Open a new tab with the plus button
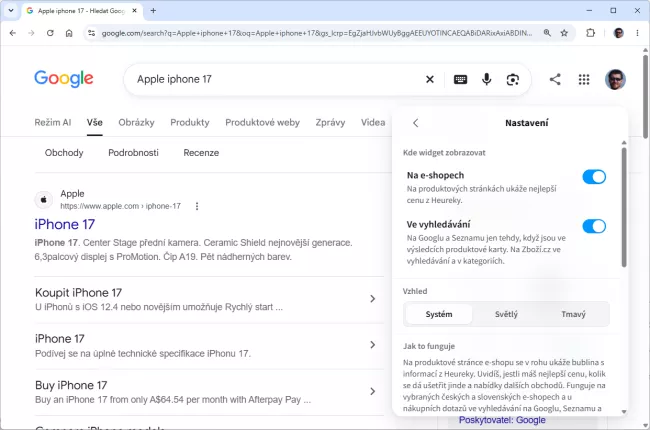The width and height of the screenshot is (650, 430). [153, 11]
